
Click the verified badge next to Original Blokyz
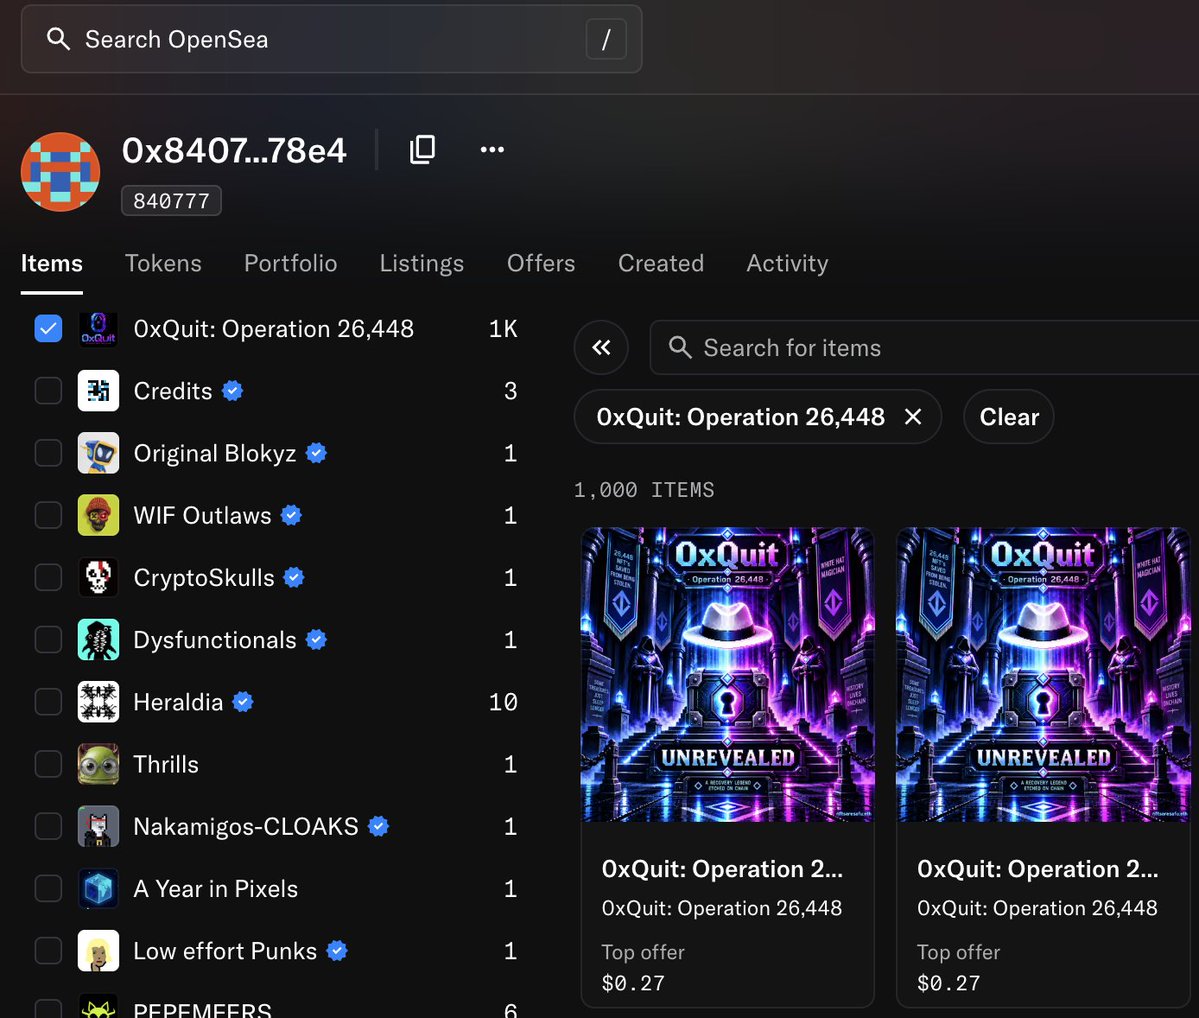coord(317,453)
